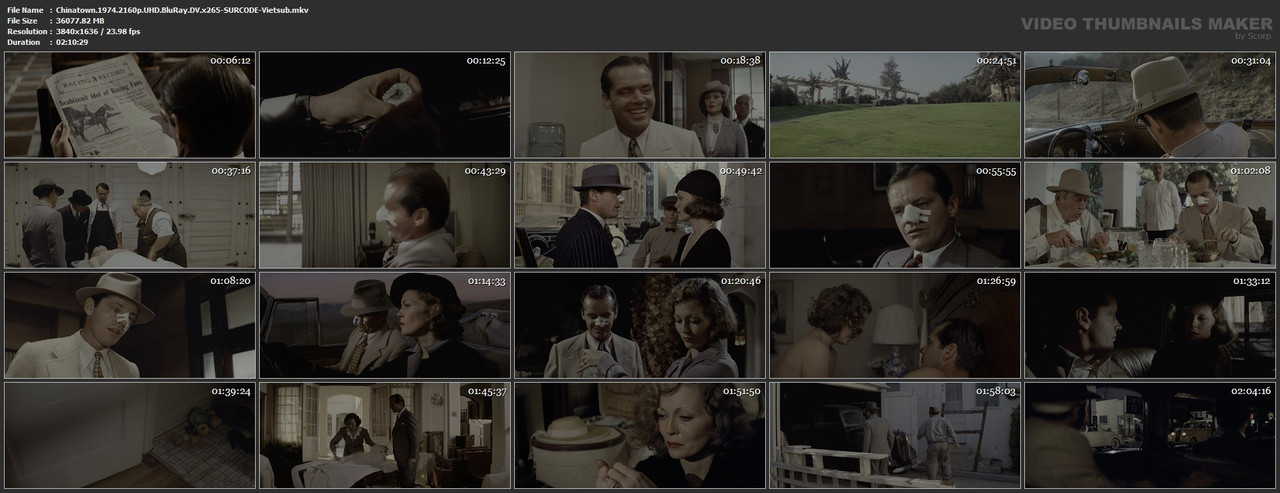Select the thumbnail timestamped 00:06:12

(130, 105)
